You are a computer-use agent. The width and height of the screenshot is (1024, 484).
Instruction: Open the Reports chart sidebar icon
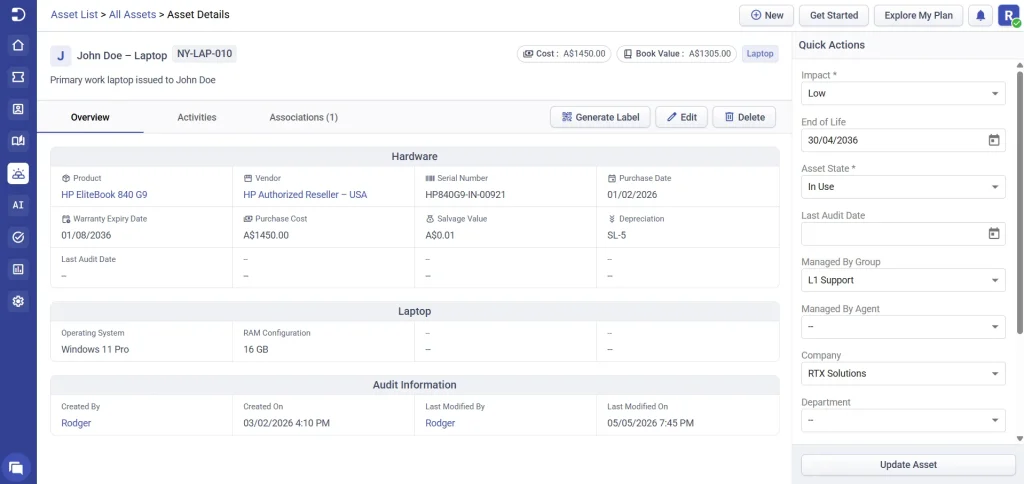click(x=18, y=269)
